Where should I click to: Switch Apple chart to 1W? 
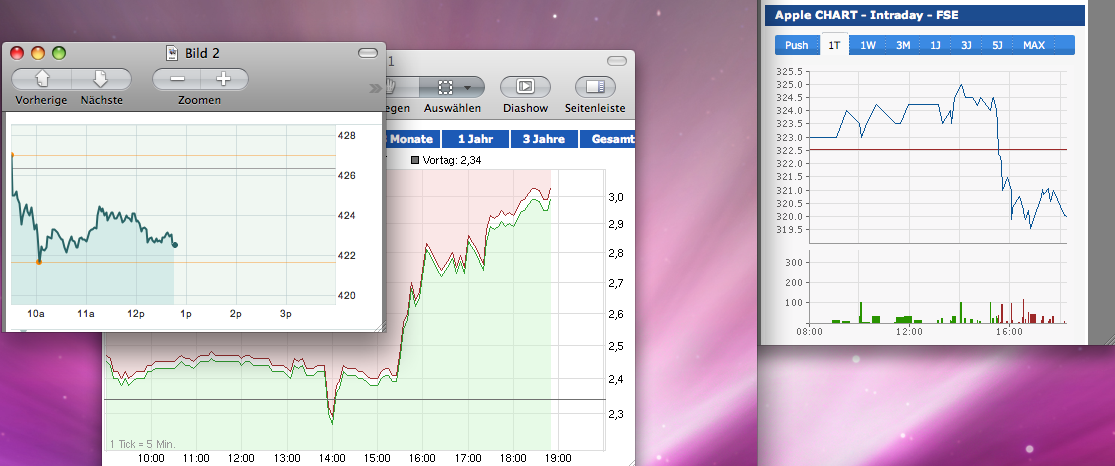click(x=868, y=45)
